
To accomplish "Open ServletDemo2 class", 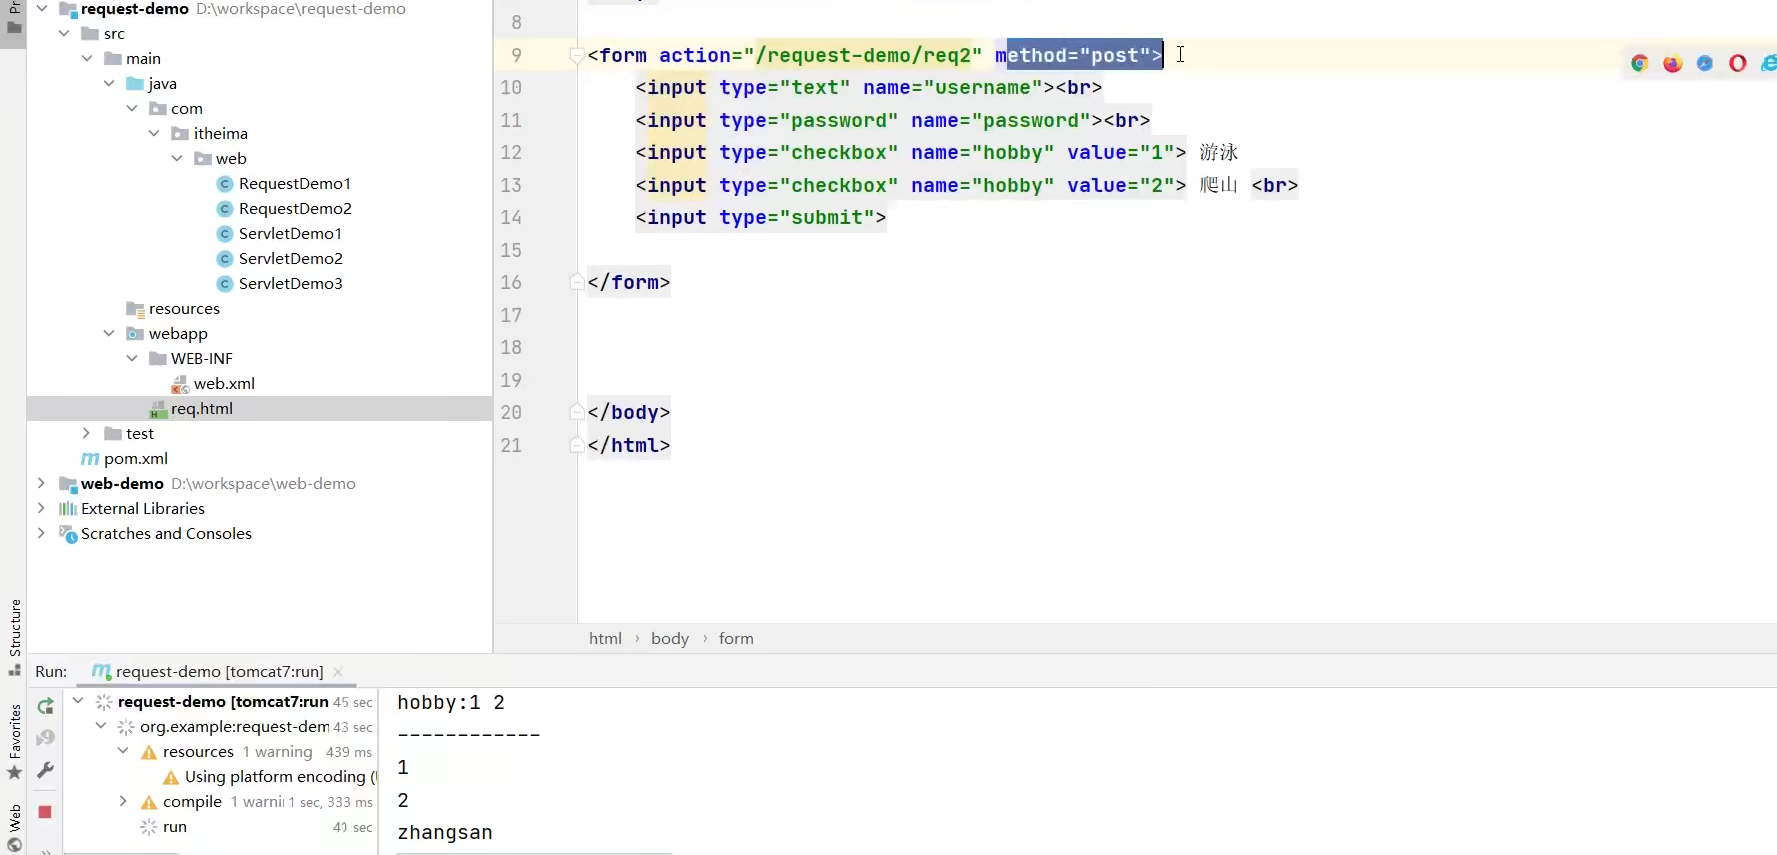I will click(x=290, y=258).
